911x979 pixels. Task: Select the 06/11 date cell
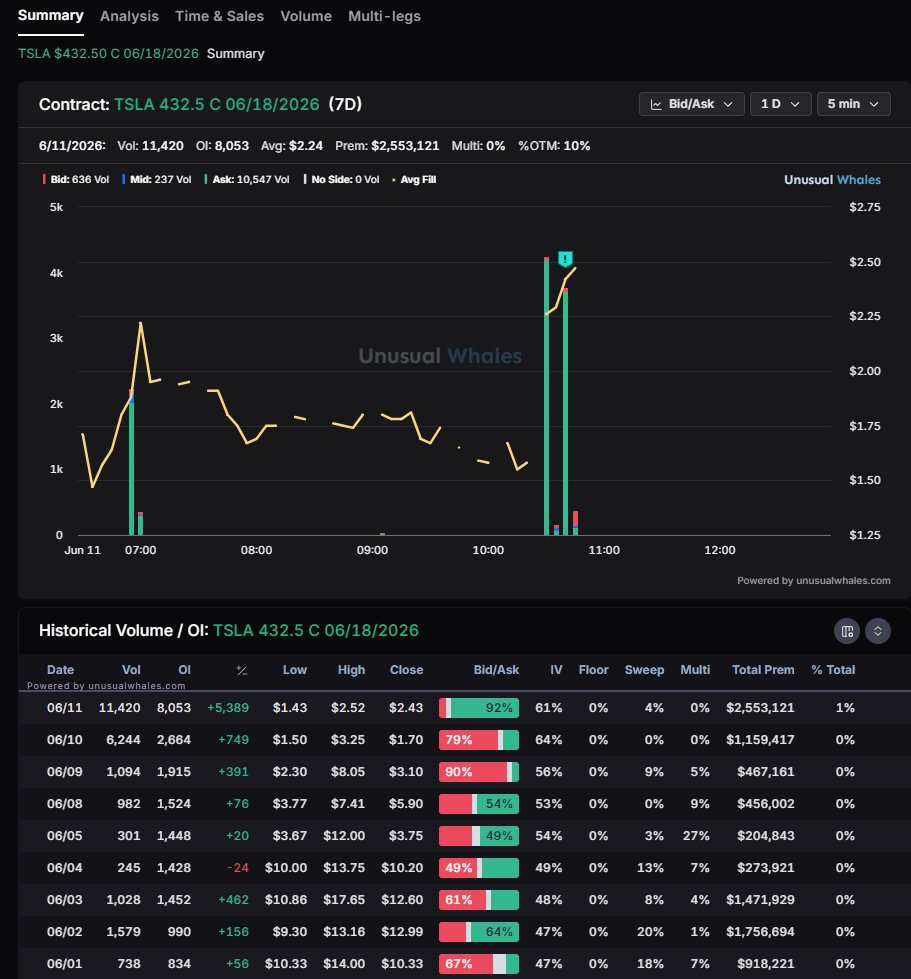coord(64,708)
